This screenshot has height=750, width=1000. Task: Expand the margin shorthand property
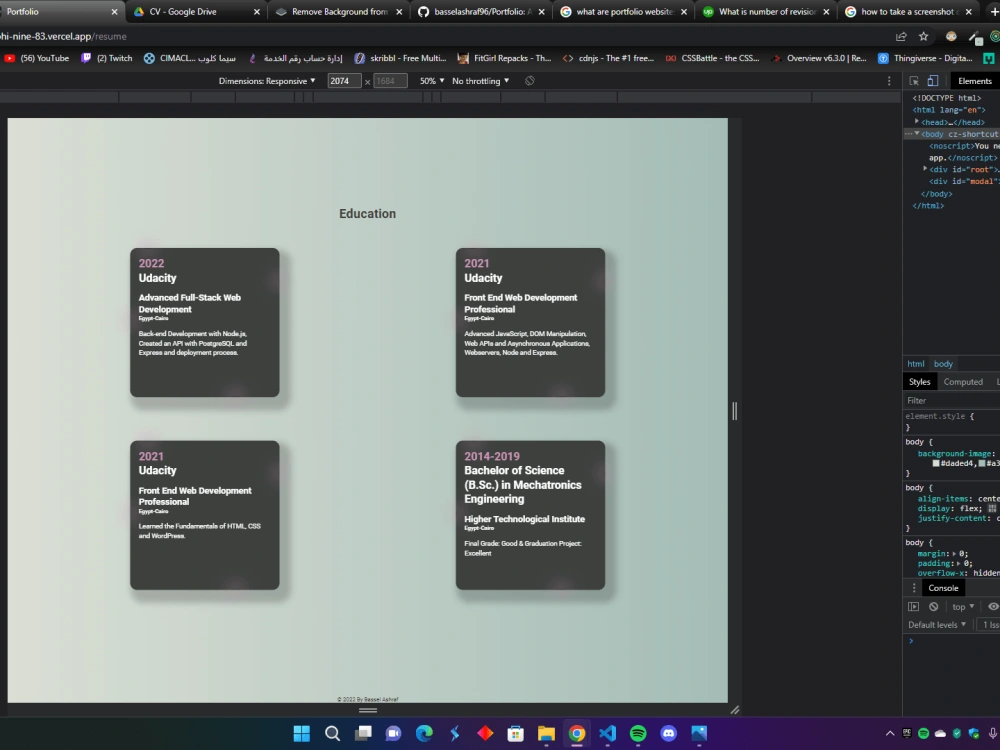[955, 554]
